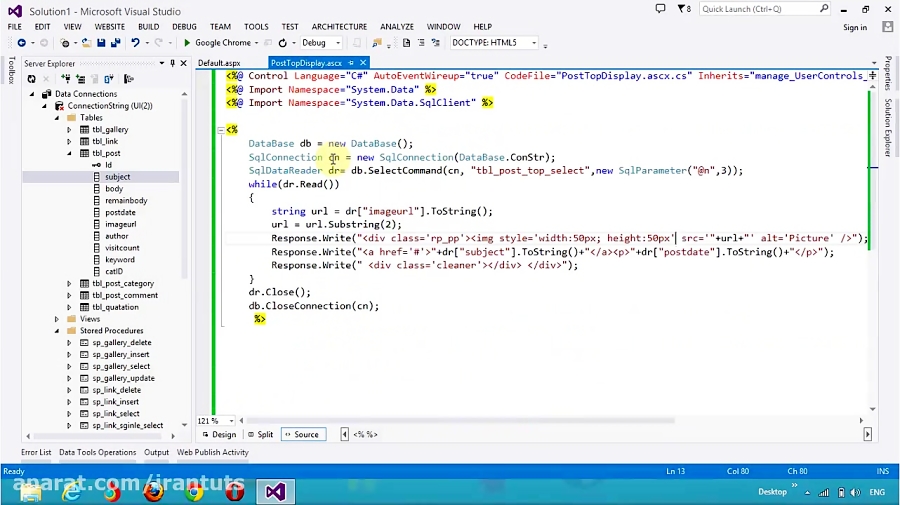Click the Sign in link
Viewport: 900px width, 505px height.
855,27
